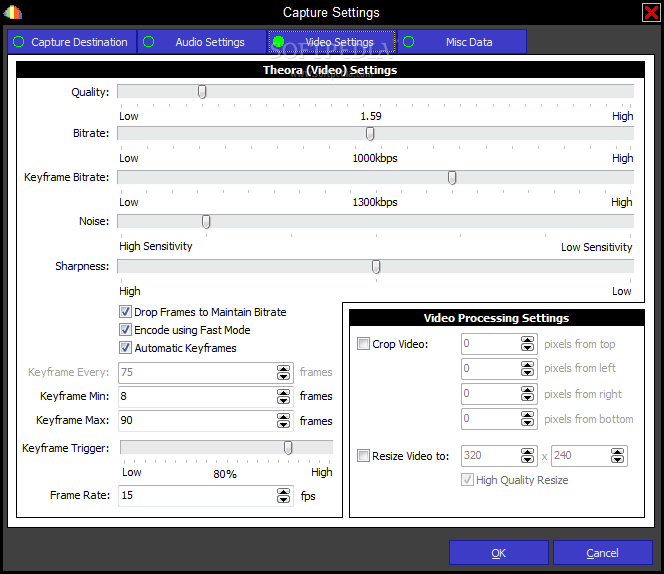The image size is (664, 574).
Task: Click Keyframe Every stepper up arrow
Action: [x=283, y=369]
